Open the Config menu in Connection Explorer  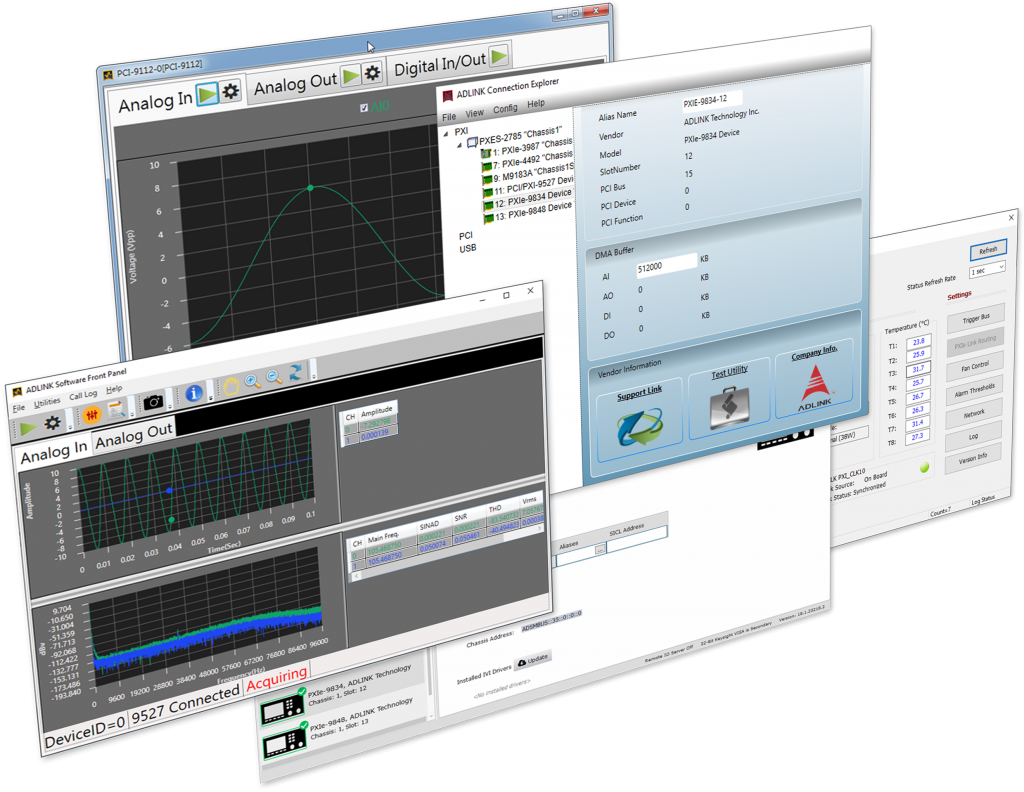point(505,108)
